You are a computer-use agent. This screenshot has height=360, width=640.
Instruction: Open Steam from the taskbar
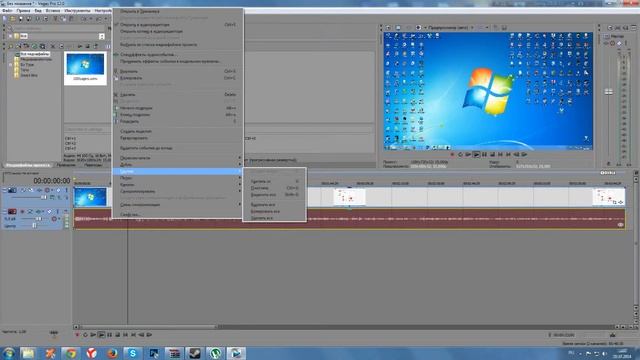coord(195,353)
